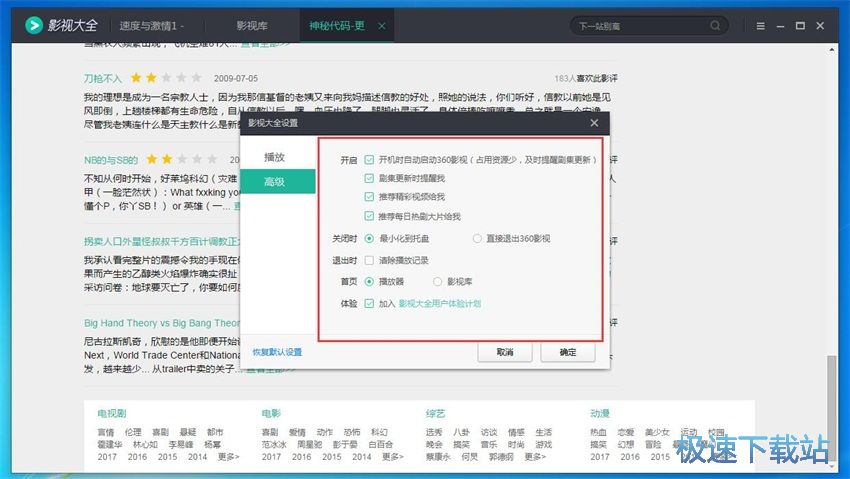
Task: Click 2017 under 电视剧
Action: (x=107, y=457)
